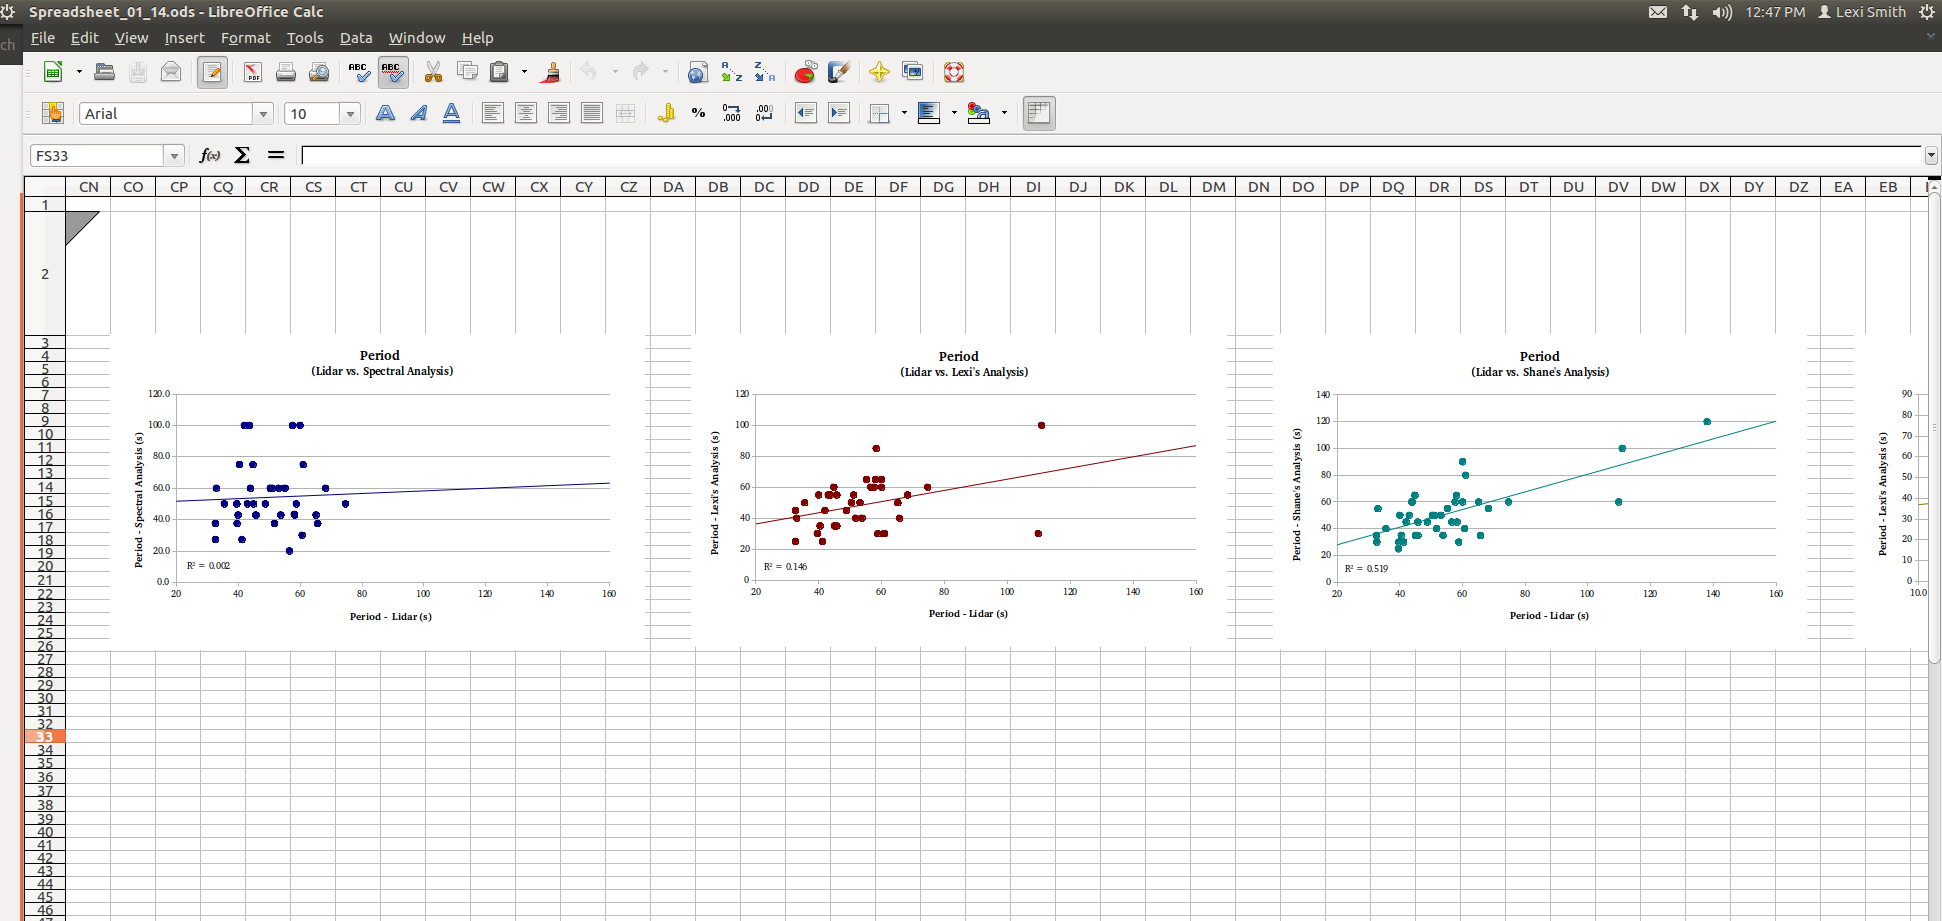
Task: Expand the Background Color dropdown arrow
Action: [x=954, y=113]
